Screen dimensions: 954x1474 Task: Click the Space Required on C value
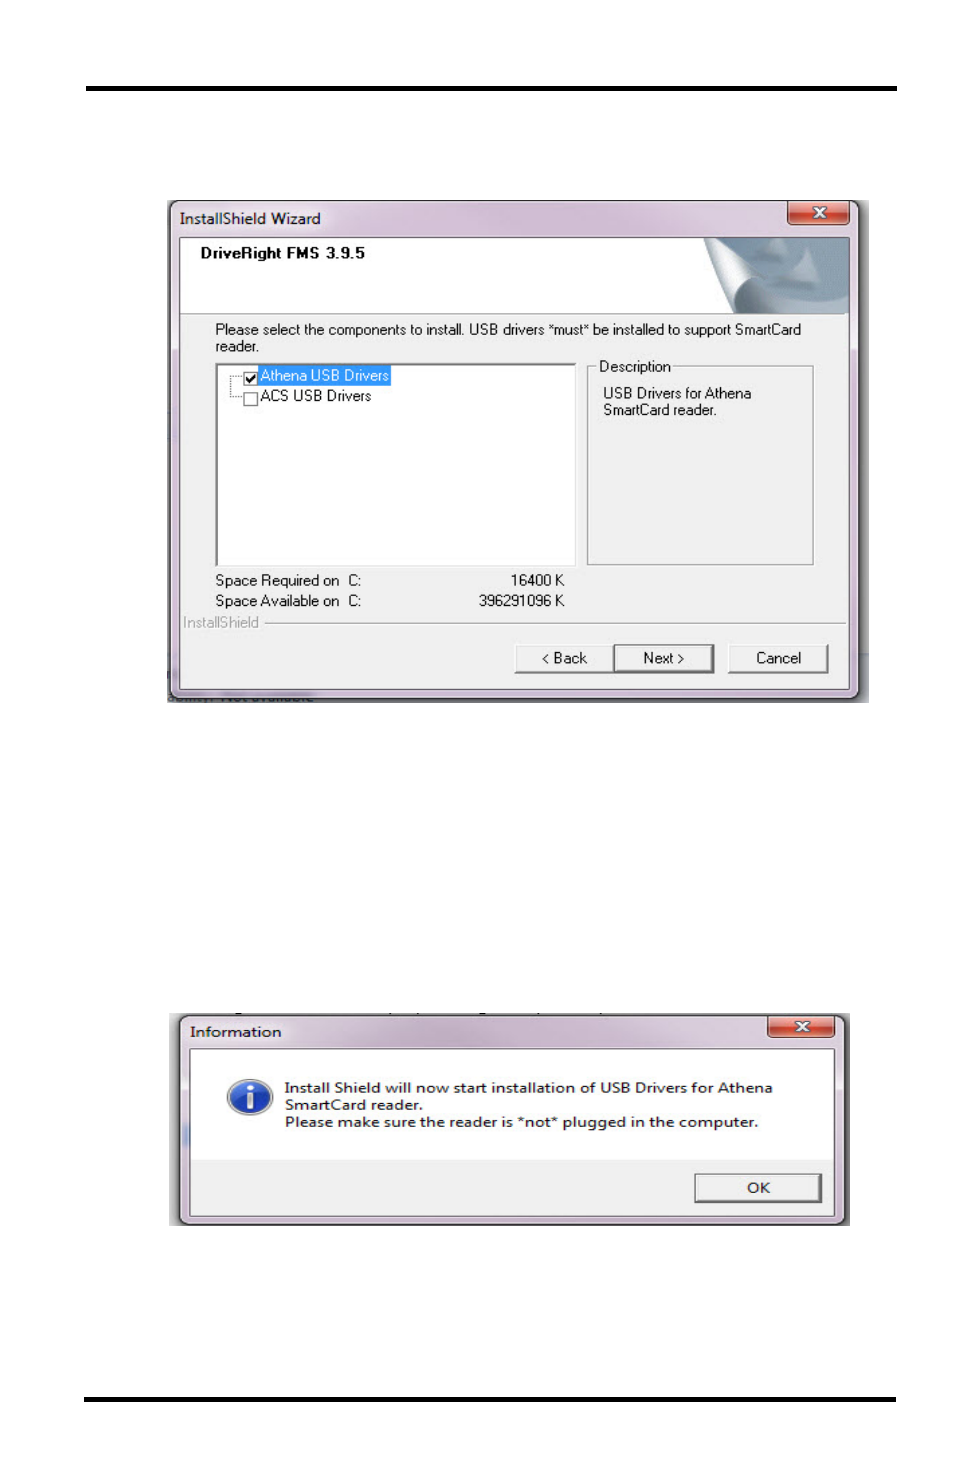tap(537, 581)
